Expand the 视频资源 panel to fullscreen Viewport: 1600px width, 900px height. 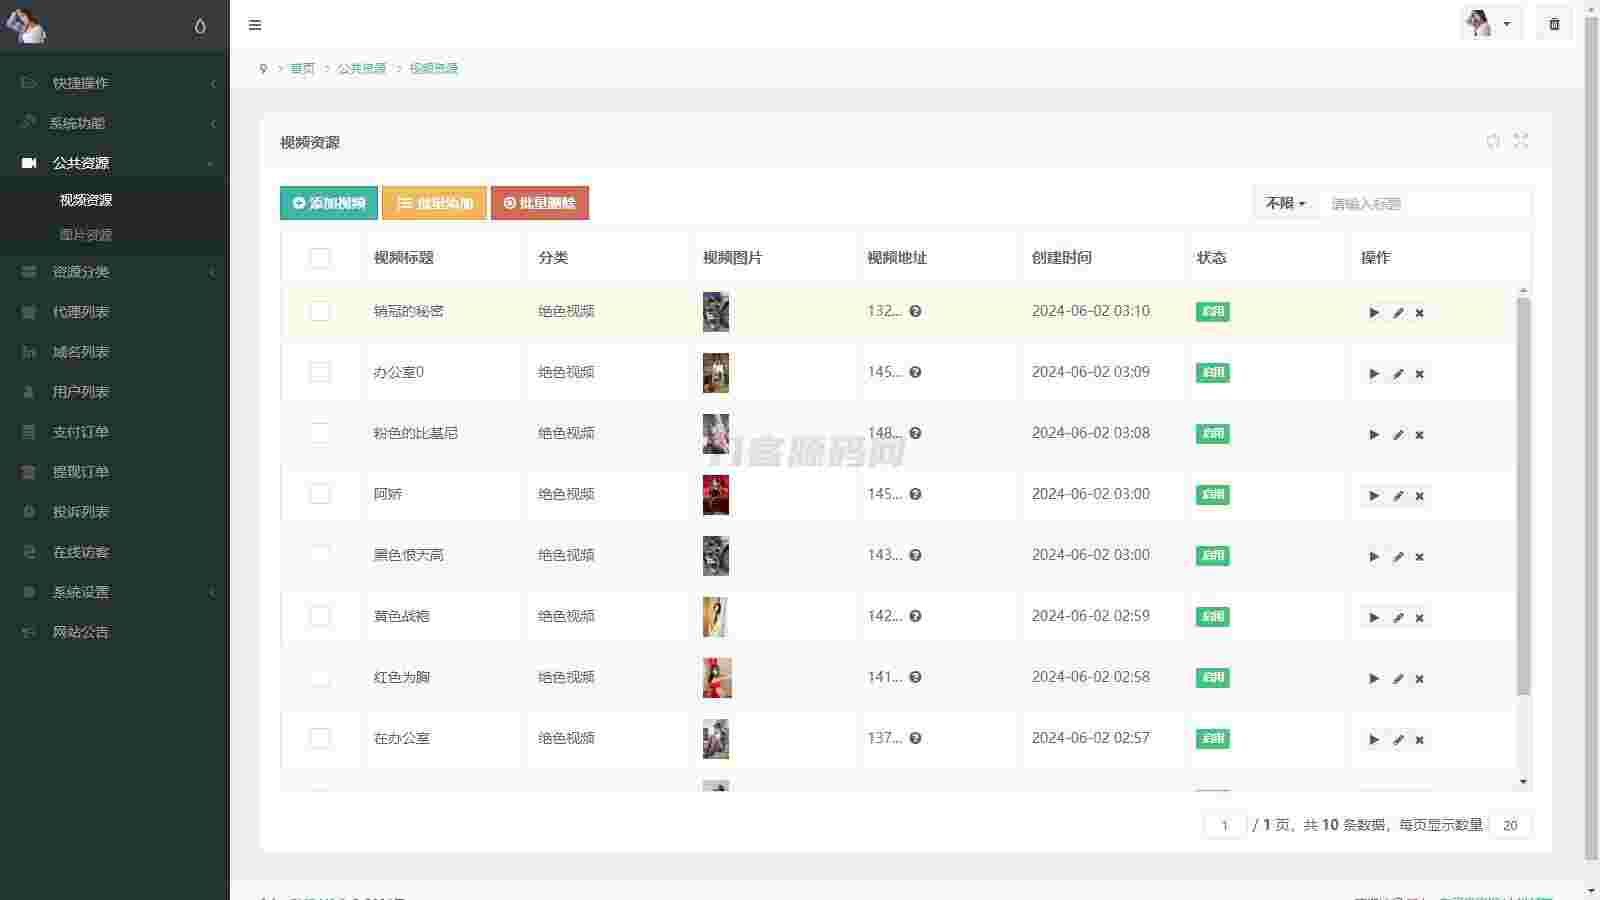click(1521, 141)
